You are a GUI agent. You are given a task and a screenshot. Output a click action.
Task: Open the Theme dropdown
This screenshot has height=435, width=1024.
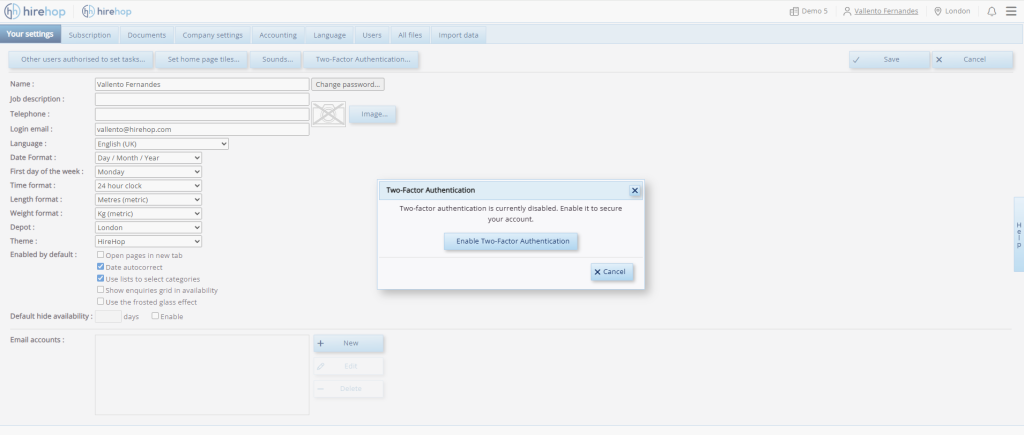click(x=148, y=241)
